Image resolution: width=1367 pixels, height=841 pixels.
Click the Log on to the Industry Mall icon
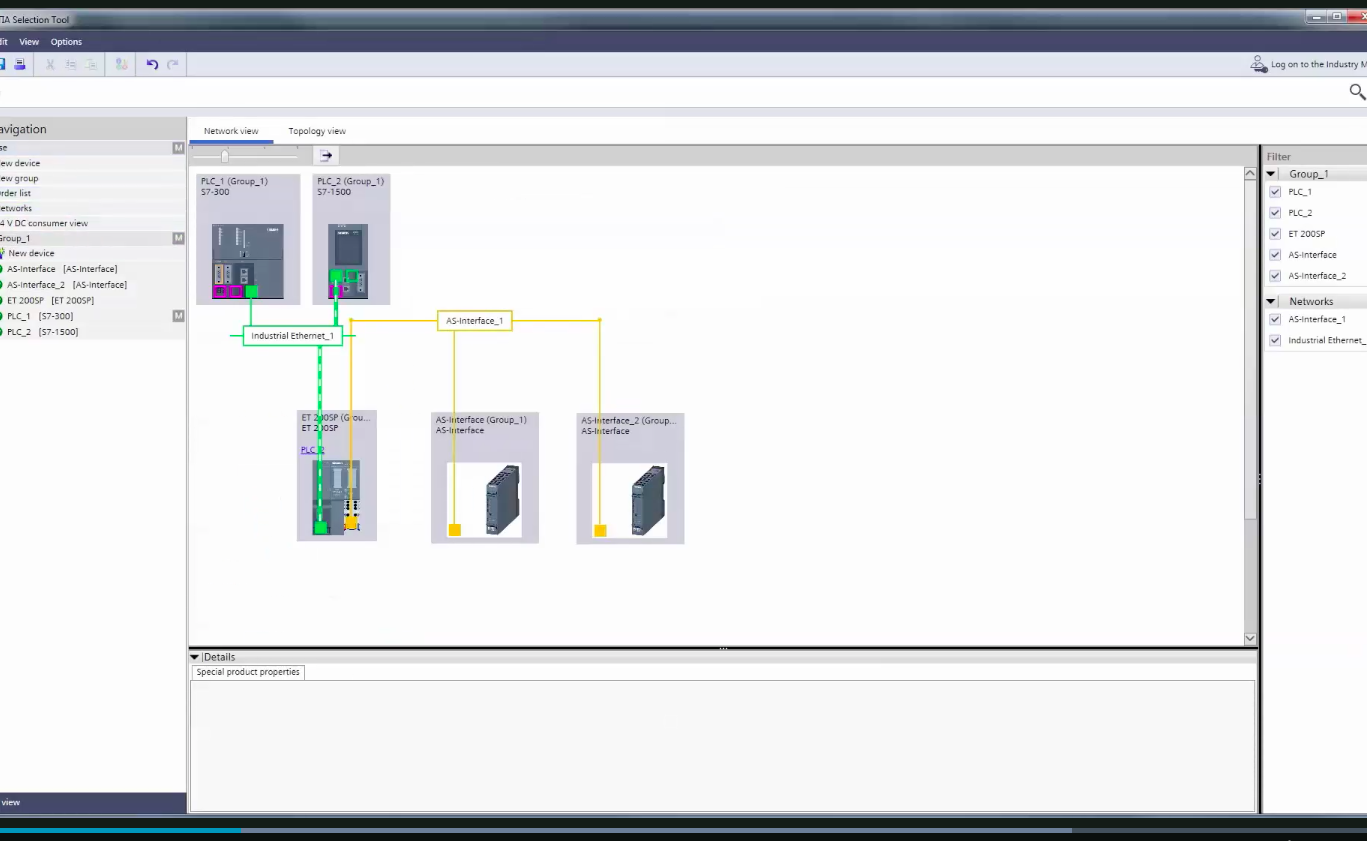pos(1259,62)
